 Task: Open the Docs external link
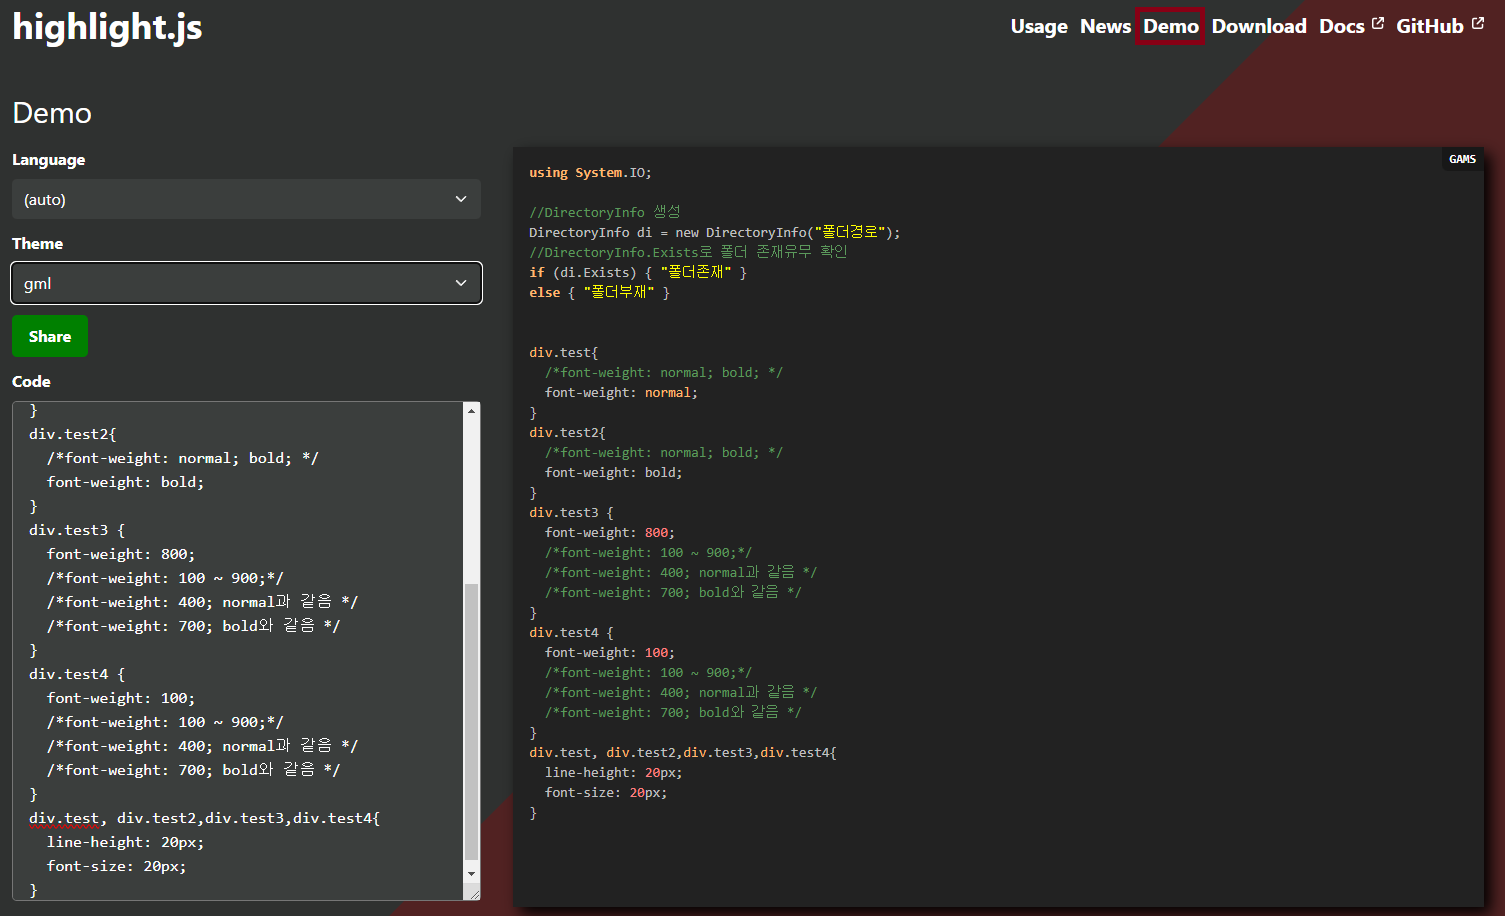[1351, 26]
